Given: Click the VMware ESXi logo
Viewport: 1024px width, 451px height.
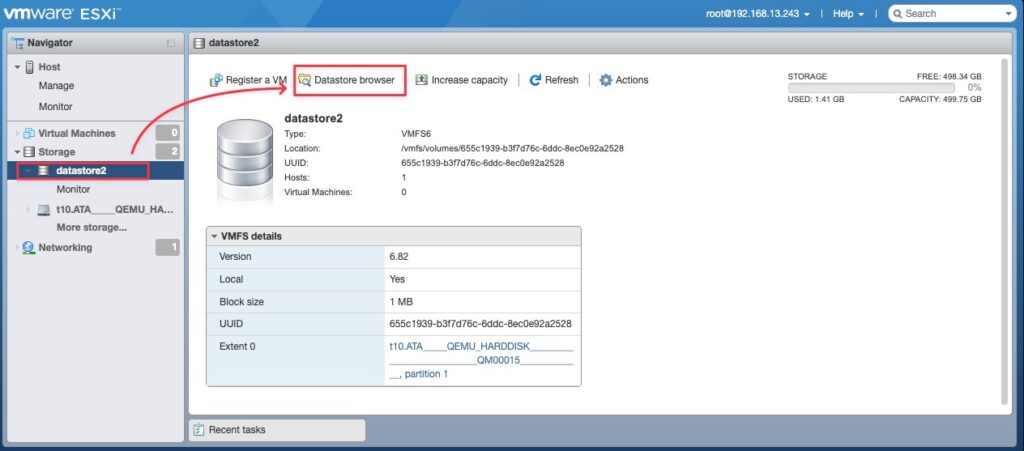Looking at the screenshot, I should pos(62,14).
